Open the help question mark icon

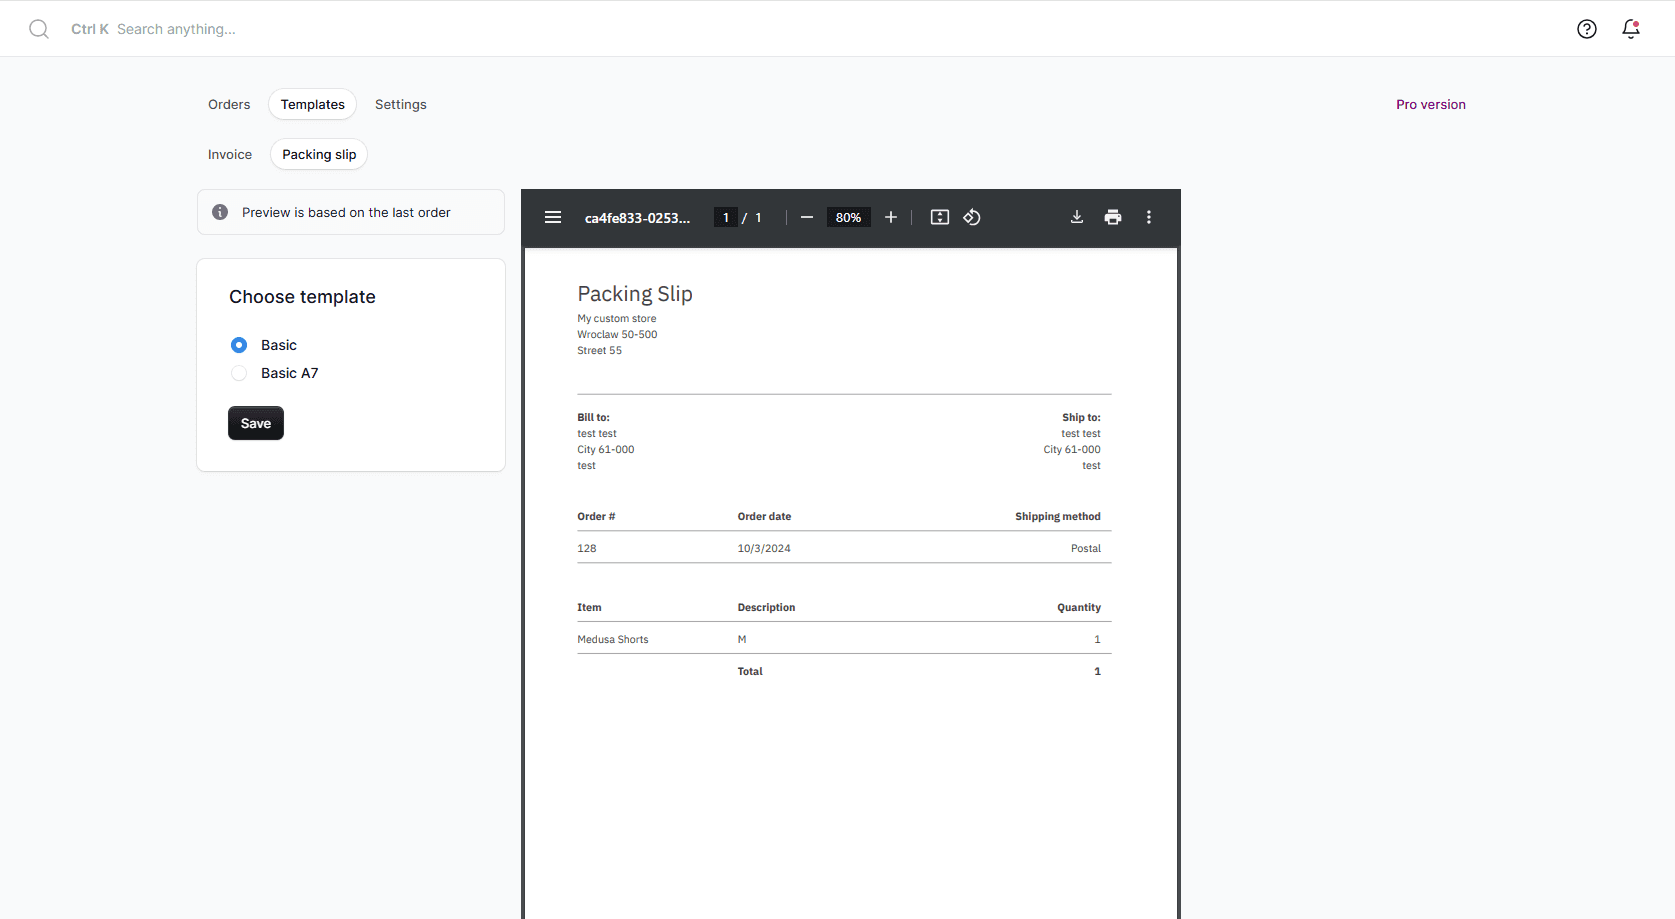click(1586, 29)
